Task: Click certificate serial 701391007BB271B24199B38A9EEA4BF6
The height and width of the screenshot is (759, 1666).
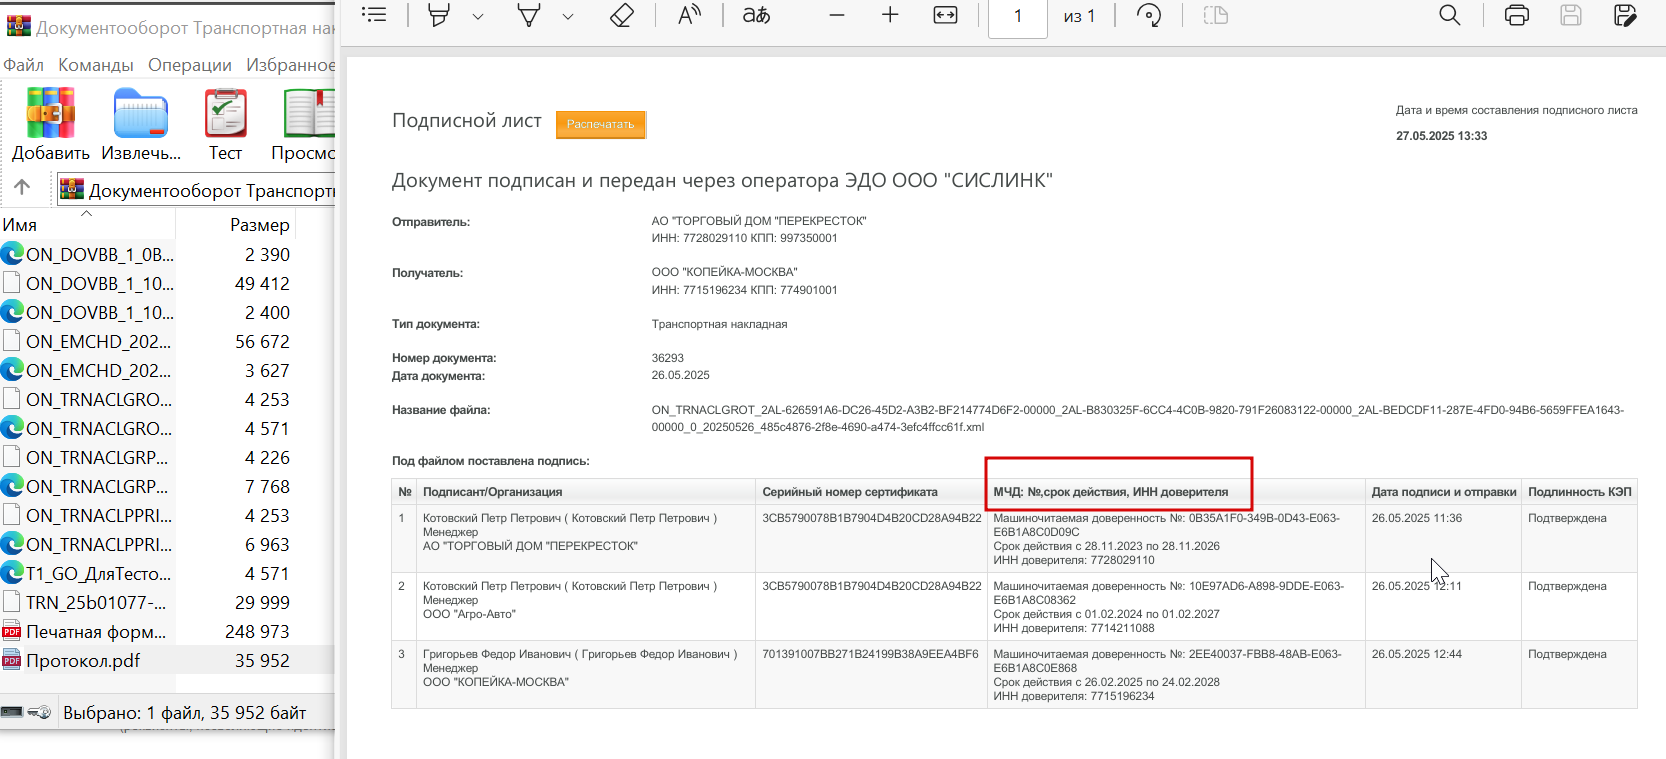Action: pyautogui.click(x=870, y=654)
